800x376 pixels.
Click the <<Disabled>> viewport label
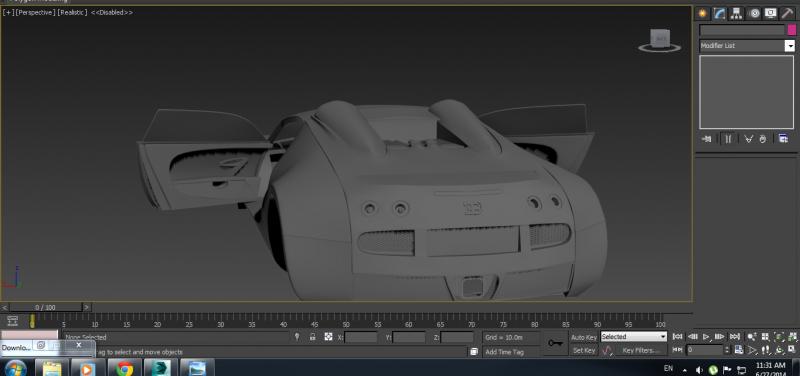112,12
